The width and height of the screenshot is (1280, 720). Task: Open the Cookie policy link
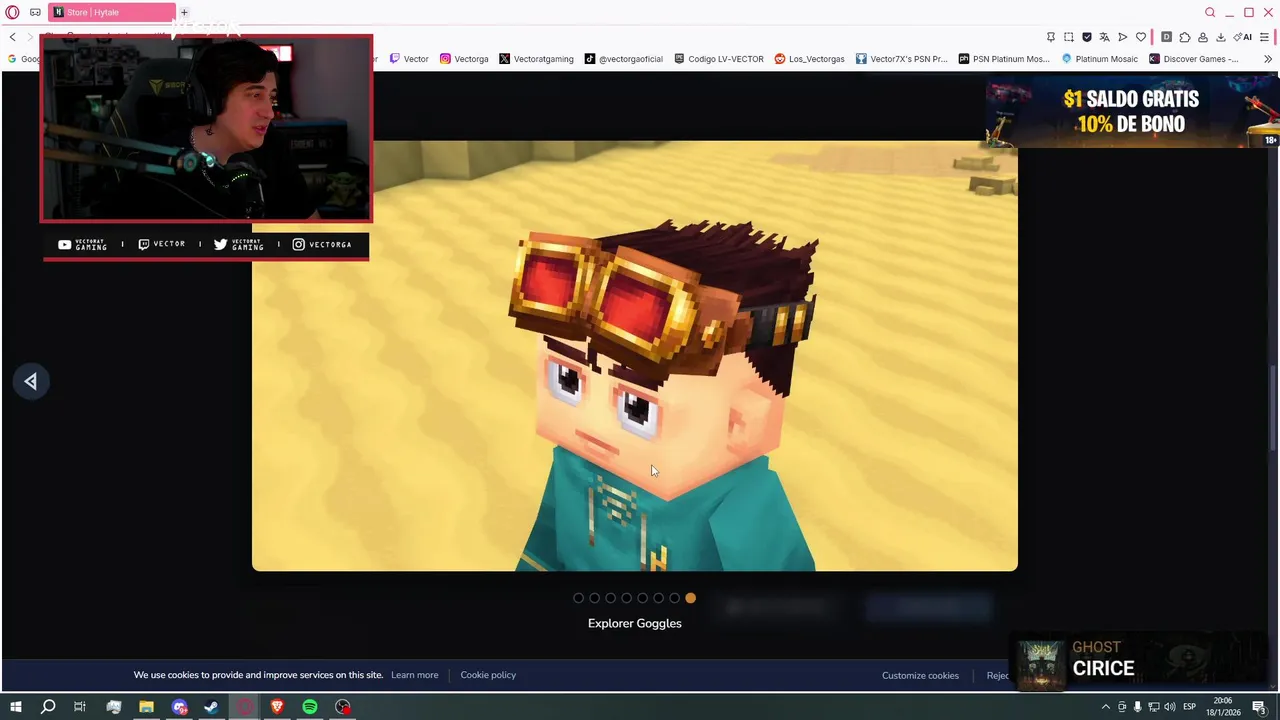tap(488, 675)
